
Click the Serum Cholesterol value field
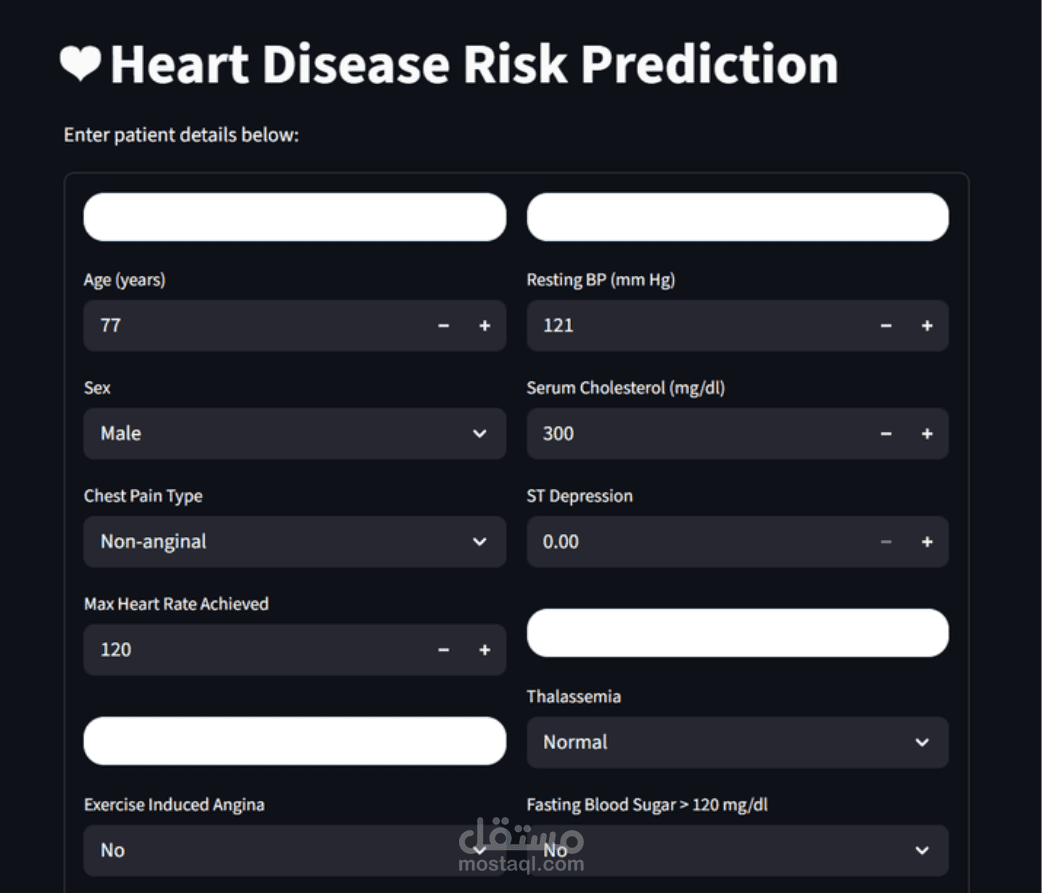(650, 433)
